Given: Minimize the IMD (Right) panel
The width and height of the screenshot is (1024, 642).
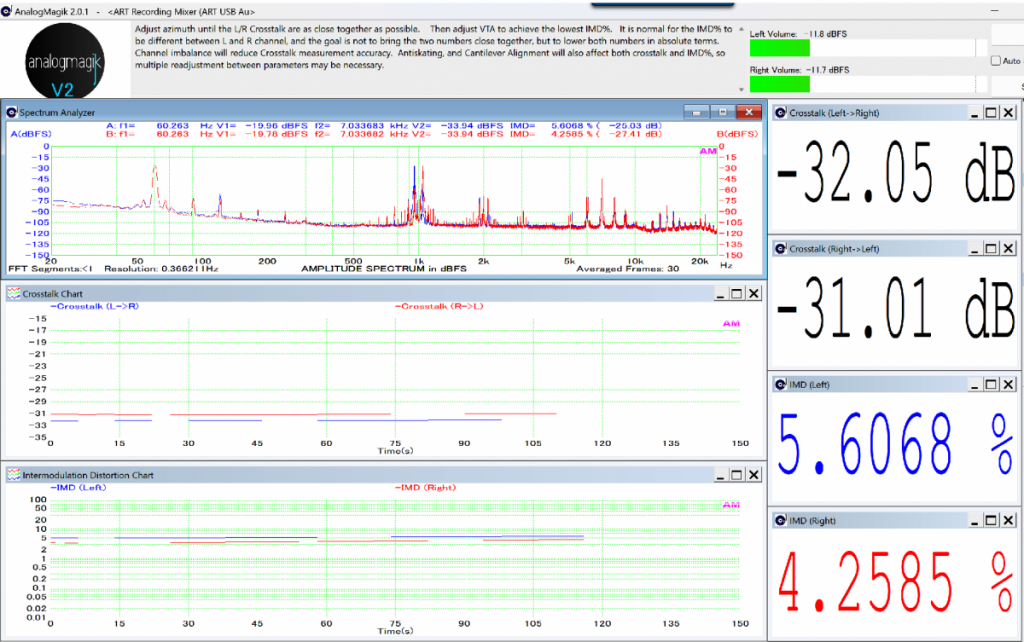Looking at the screenshot, I should click(974, 521).
